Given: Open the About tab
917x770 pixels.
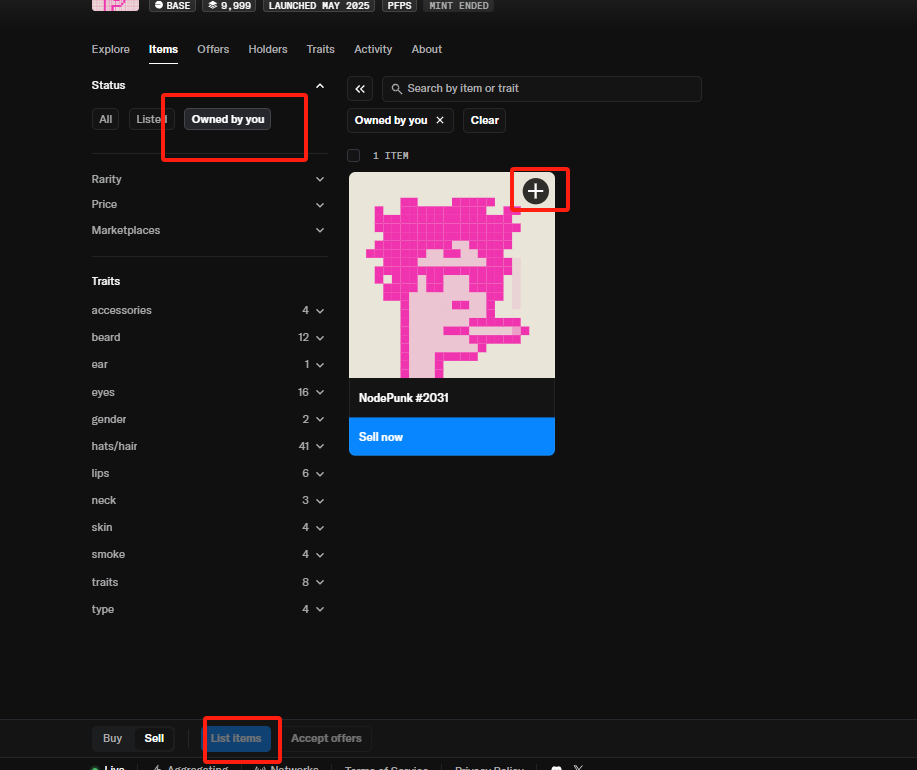Looking at the screenshot, I should pos(426,50).
